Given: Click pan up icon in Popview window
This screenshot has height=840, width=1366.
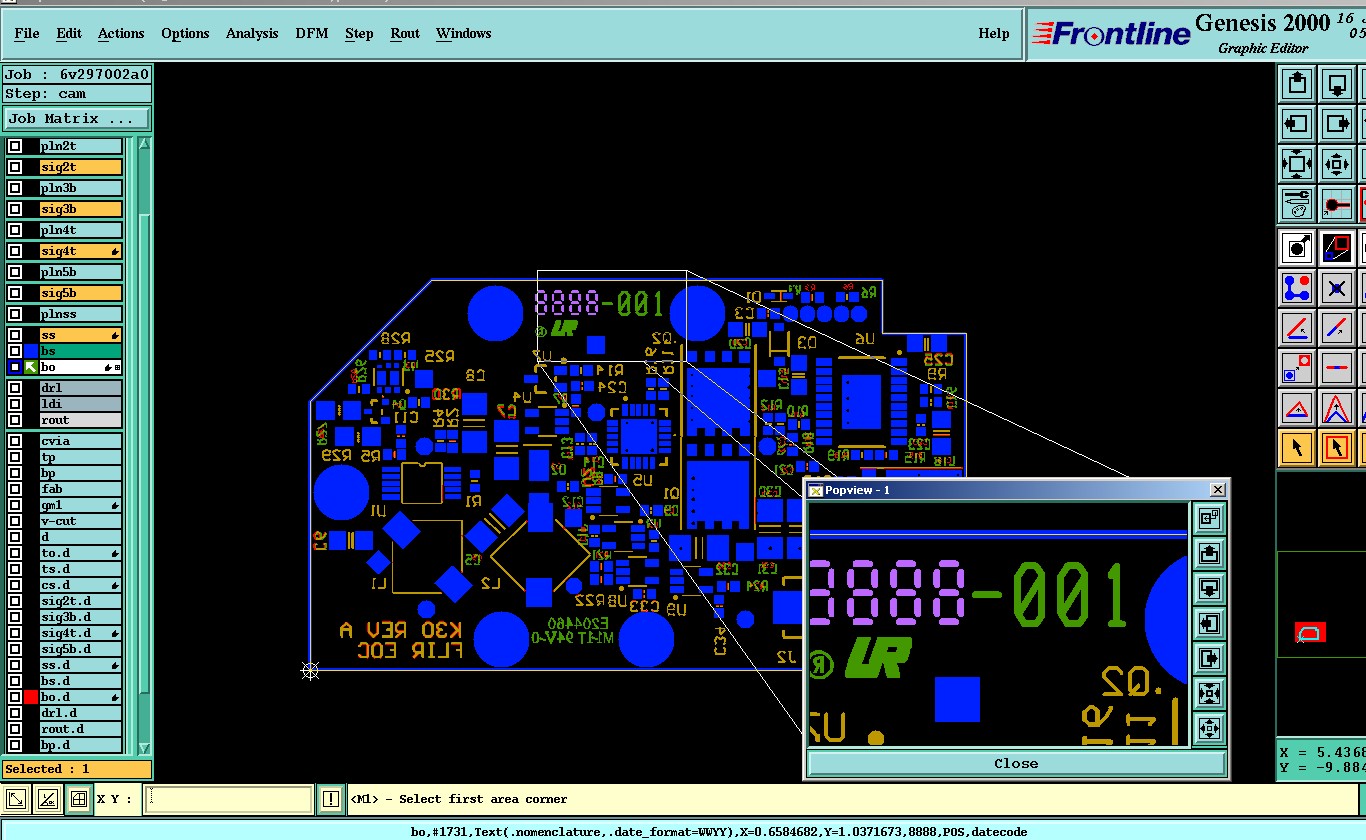Looking at the screenshot, I should [1209, 553].
